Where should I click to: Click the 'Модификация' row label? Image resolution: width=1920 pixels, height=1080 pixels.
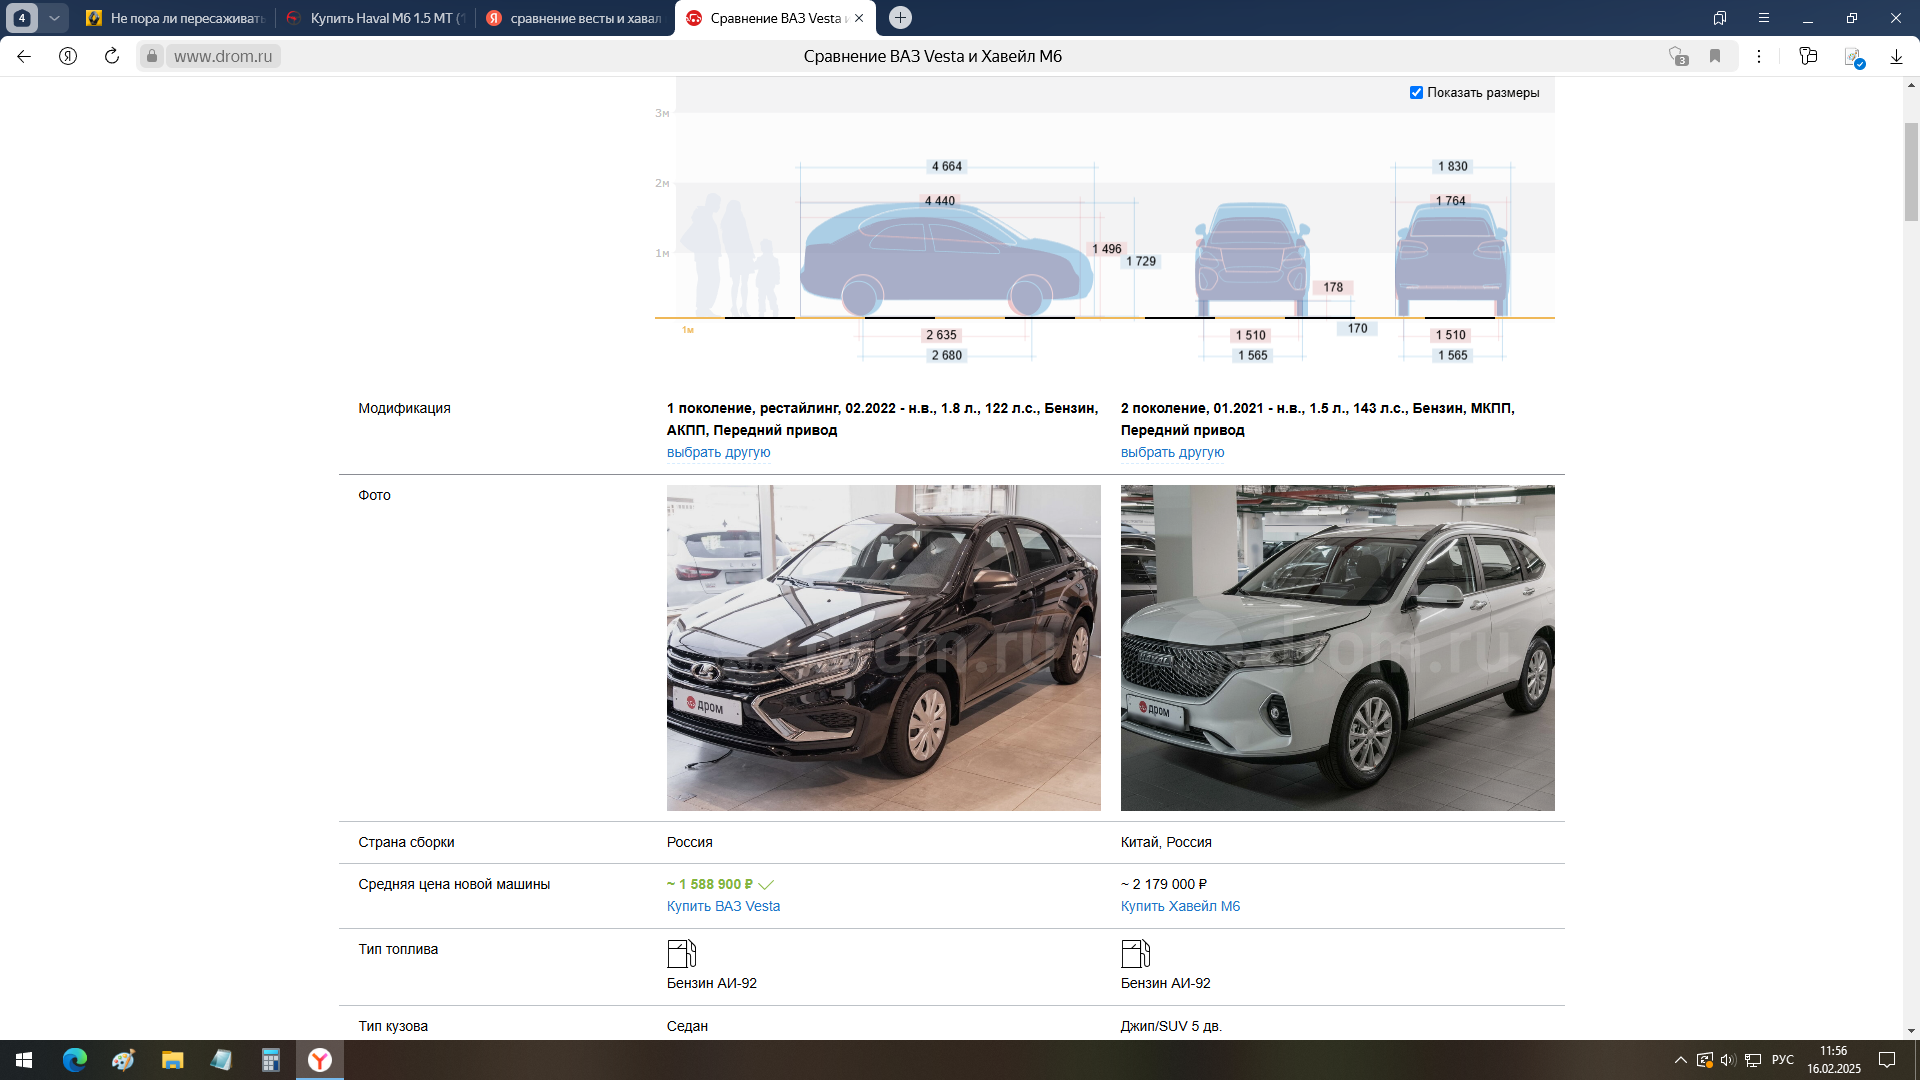[404, 408]
